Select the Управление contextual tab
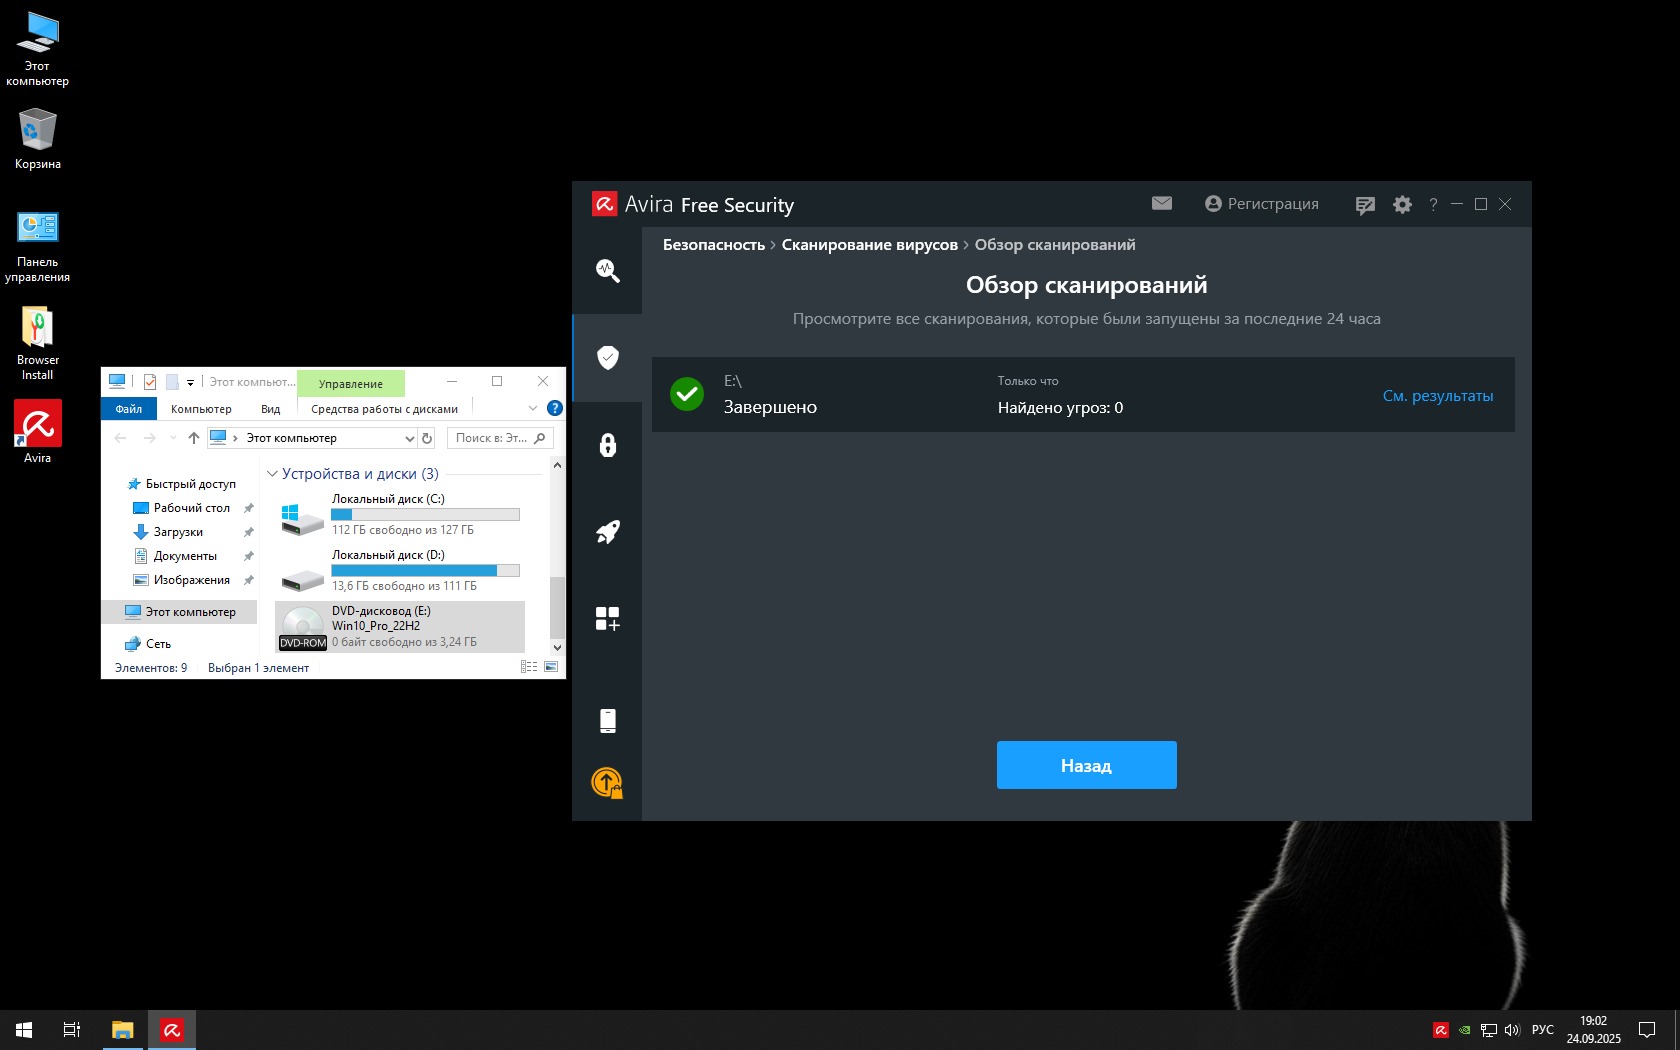Viewport: 1680px width, 1050px height. (351, 384)
